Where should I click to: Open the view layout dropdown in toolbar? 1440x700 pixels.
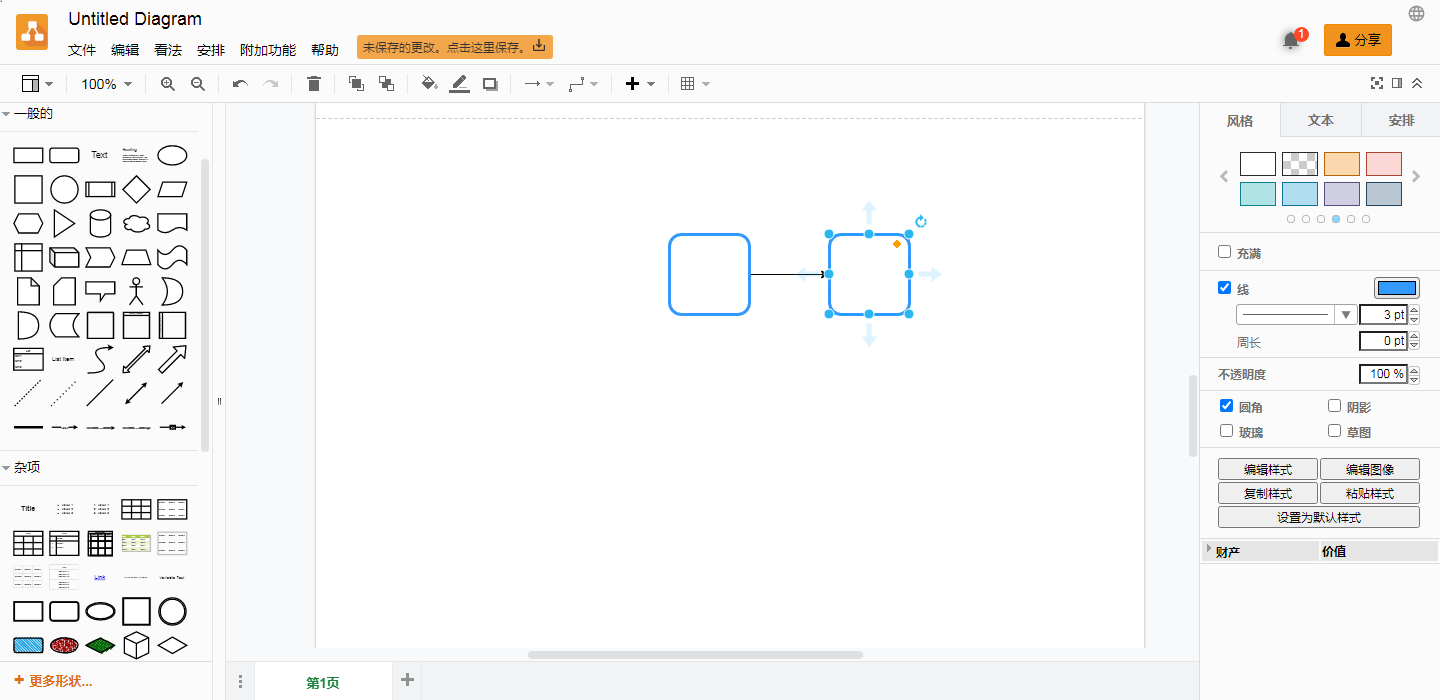click(x=37, y=84)
